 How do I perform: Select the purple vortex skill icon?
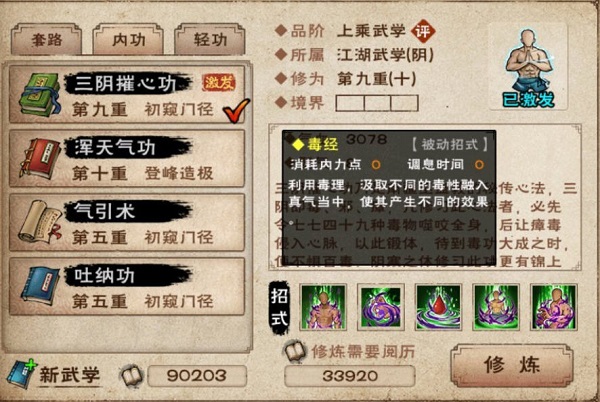pos(381,307)
